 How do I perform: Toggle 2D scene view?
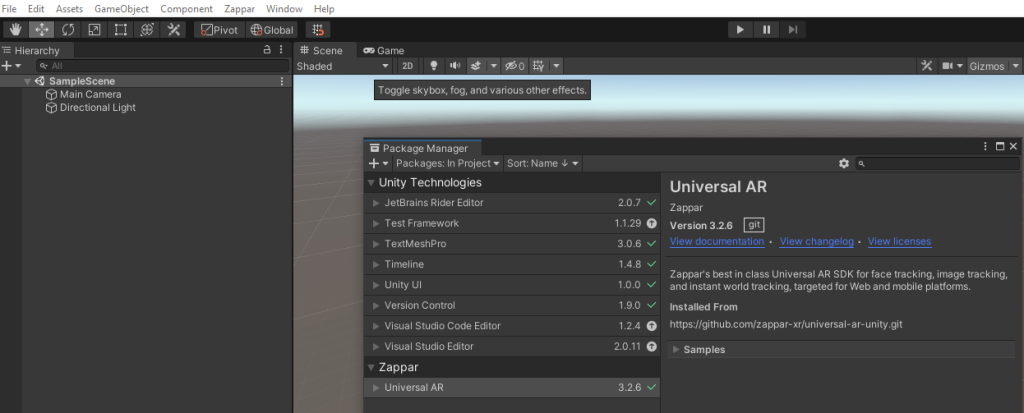[408, 66]
